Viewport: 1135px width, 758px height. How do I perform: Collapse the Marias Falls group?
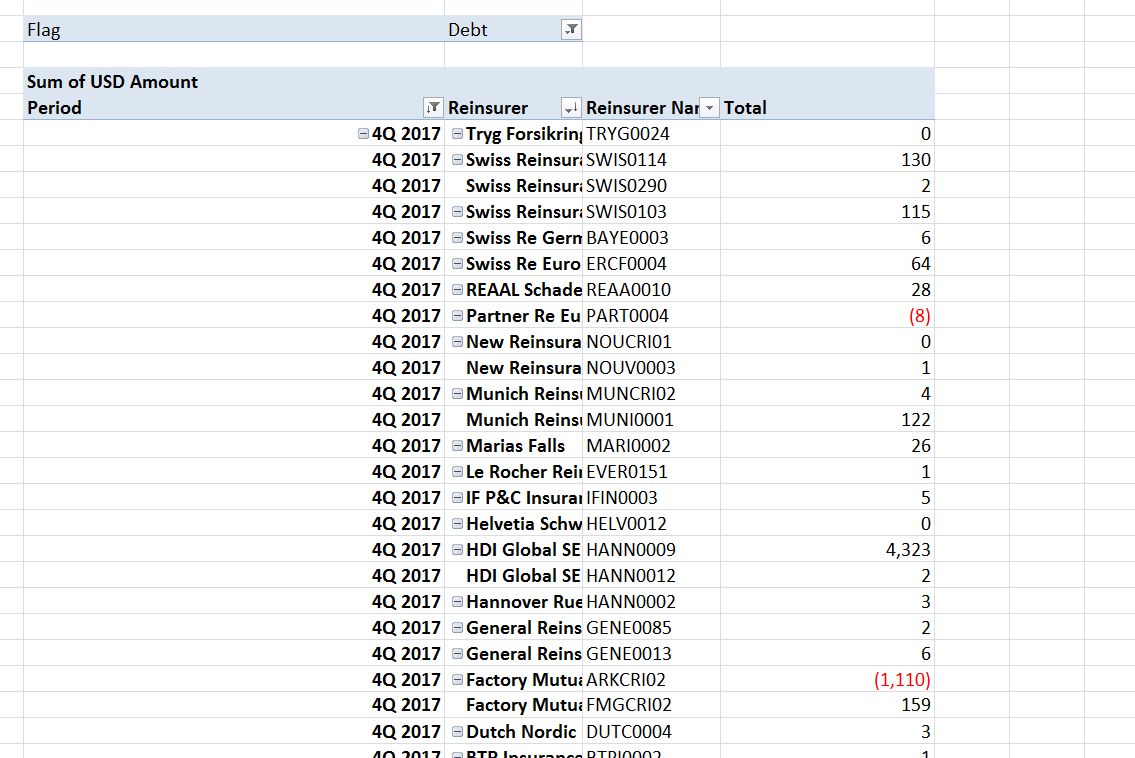point(457,446)
